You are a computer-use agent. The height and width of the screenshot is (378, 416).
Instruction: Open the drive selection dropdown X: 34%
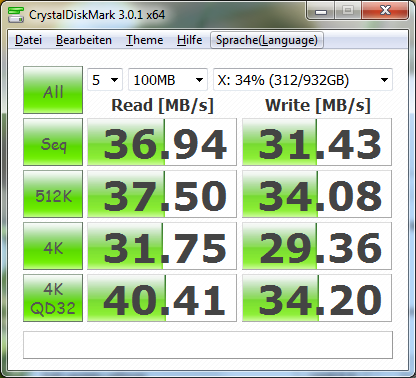pyautogui.click(x=303, y=80)
